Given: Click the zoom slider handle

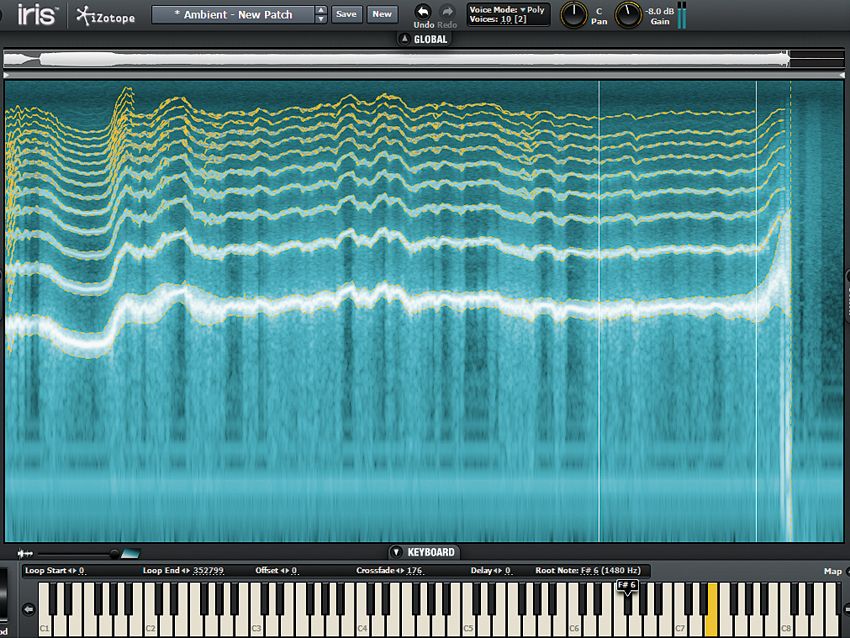Looking at the screenshot, I should (114, 554).
